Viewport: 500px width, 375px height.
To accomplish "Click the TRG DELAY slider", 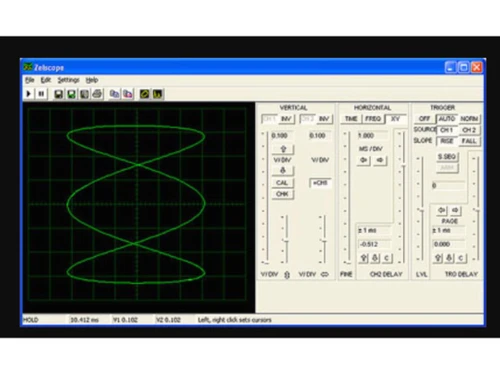I will click(x=477, y=208).
